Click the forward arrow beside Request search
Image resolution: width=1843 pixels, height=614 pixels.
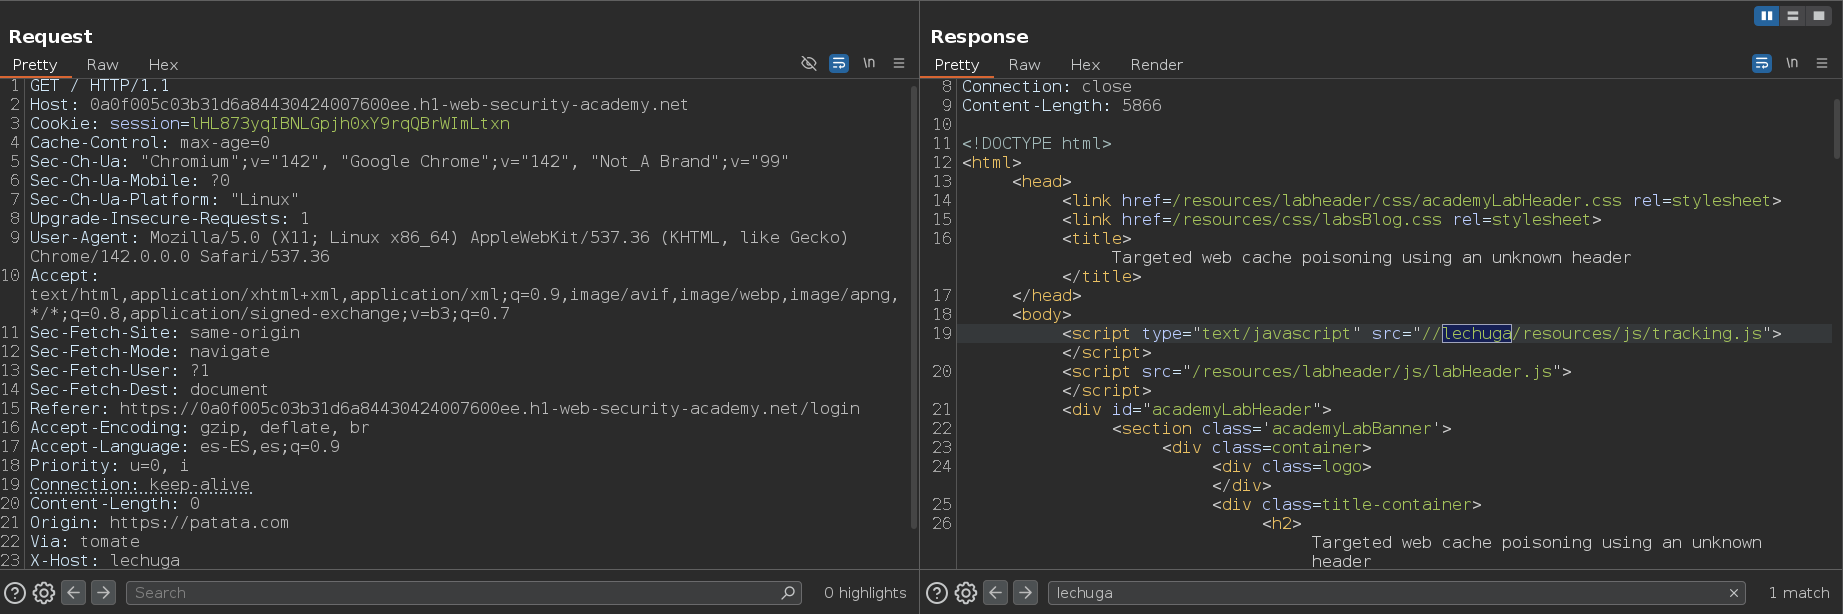(x=104, y=593)
